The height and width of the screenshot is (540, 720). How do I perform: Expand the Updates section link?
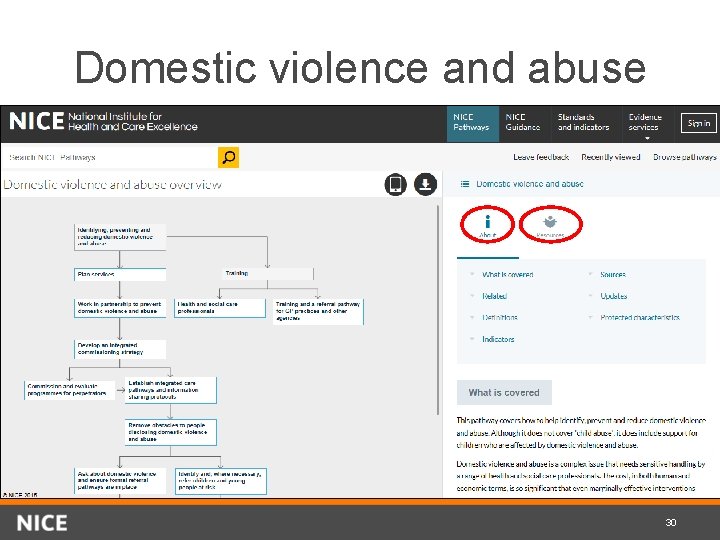613,296
